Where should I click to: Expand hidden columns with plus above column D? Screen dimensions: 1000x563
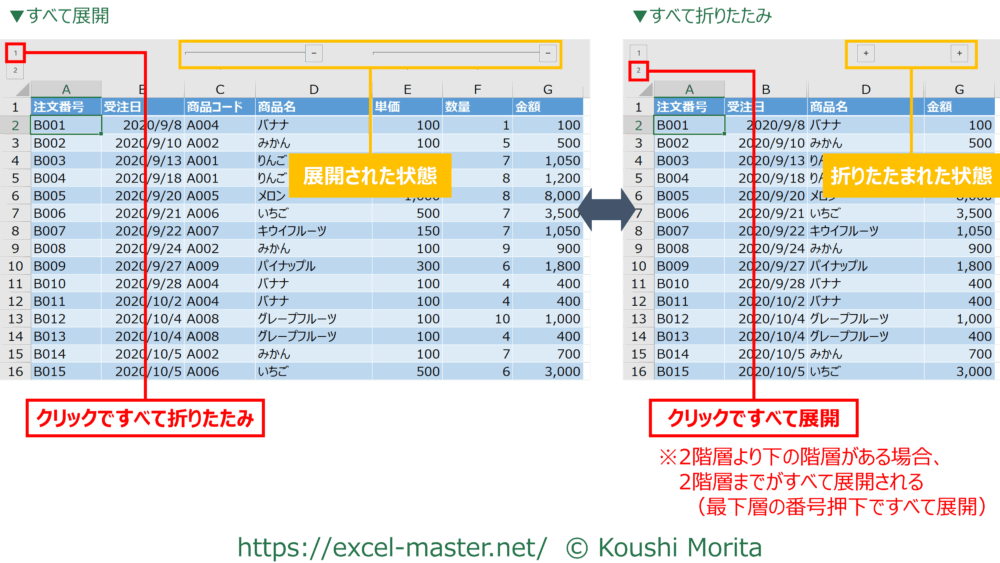coord(866,53)
